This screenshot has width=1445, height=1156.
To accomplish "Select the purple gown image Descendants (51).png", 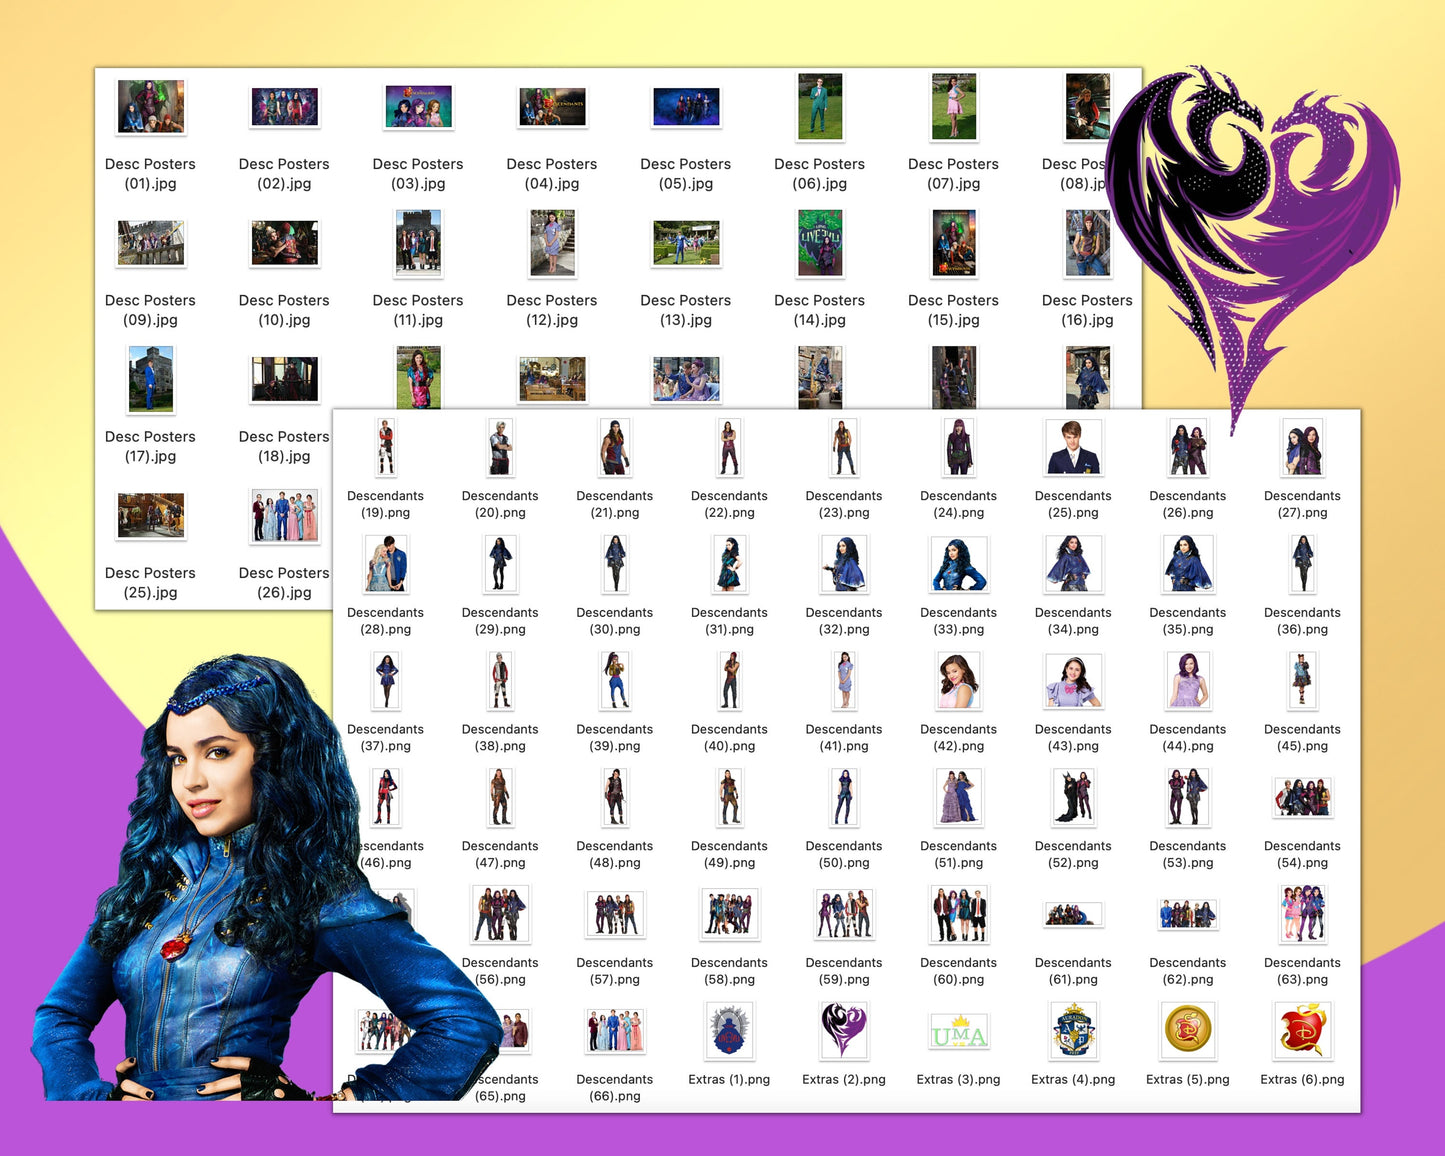I will coord(958,797).
